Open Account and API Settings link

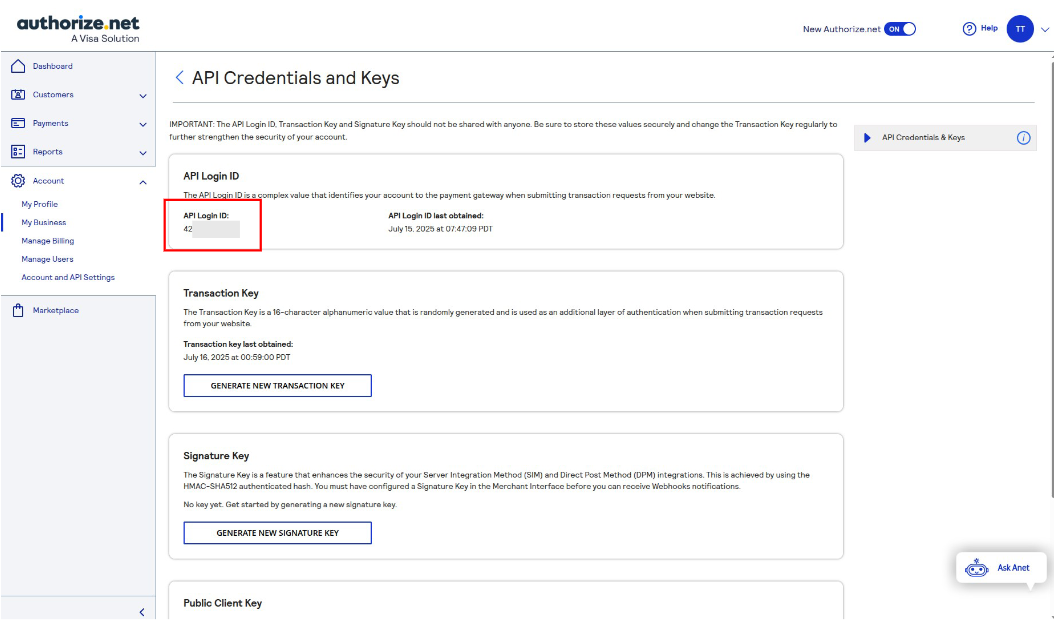click(x=68, y=277)
